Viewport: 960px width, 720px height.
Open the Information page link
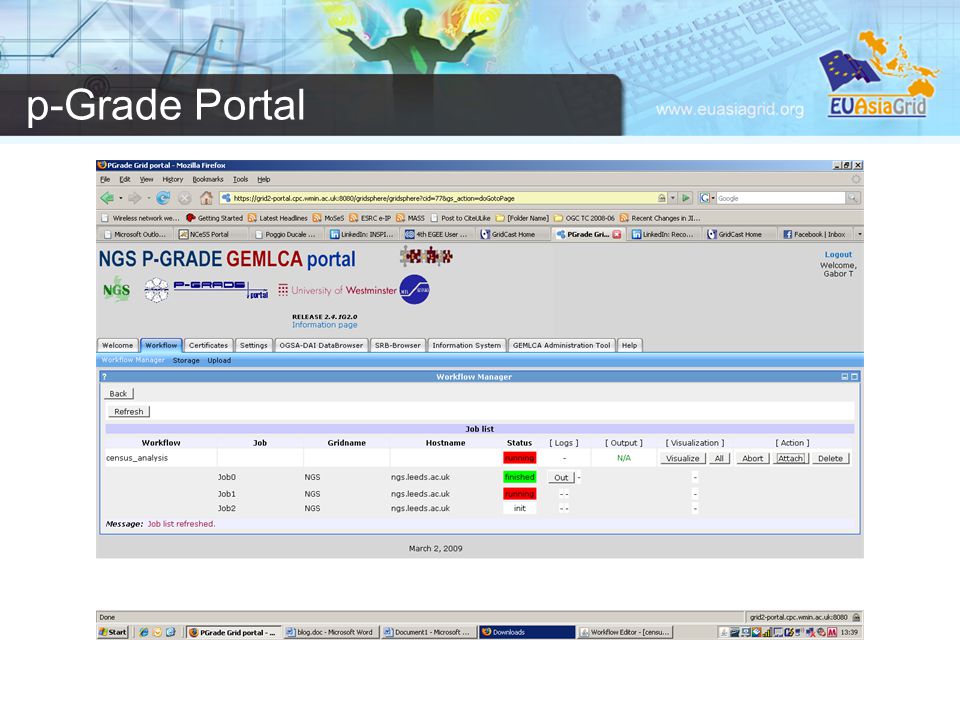tap(324, 325)
